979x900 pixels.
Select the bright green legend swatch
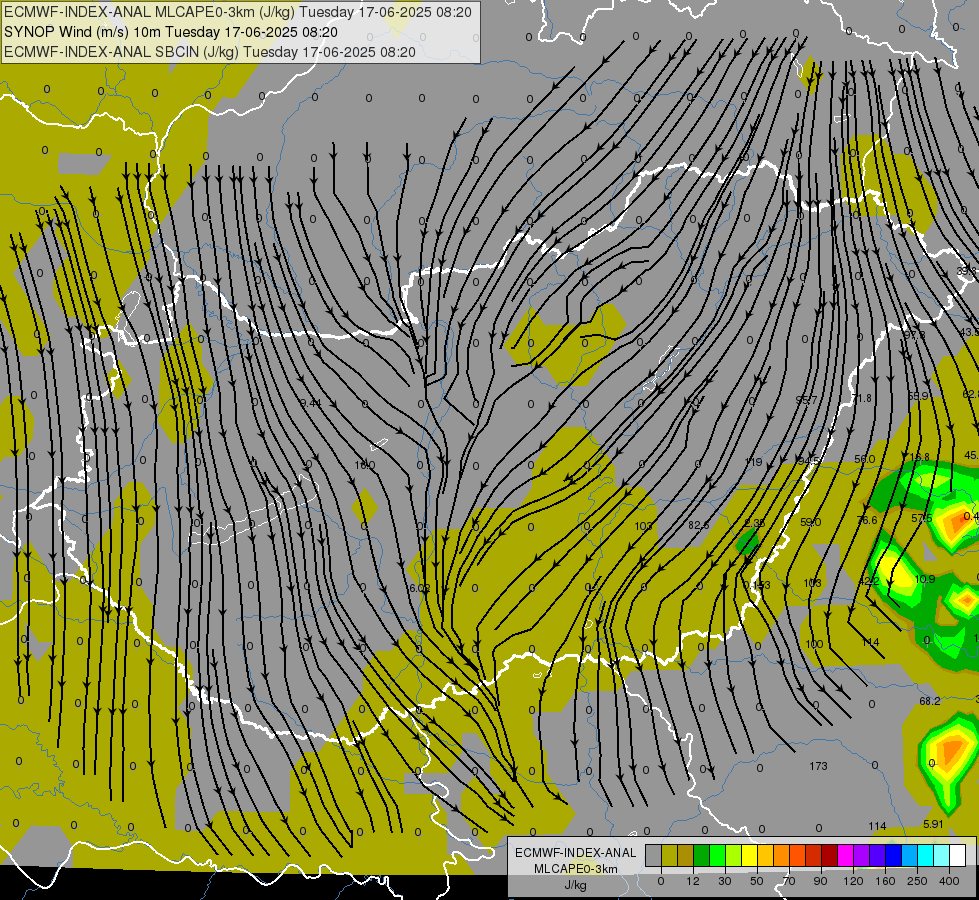click(x=717, y=855)
